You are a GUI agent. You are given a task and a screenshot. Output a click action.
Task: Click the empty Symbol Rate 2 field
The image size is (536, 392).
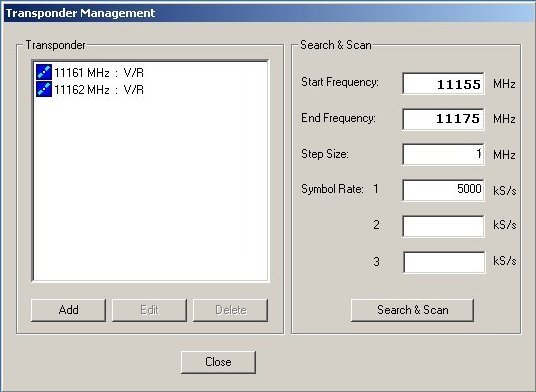coord(443,226)
